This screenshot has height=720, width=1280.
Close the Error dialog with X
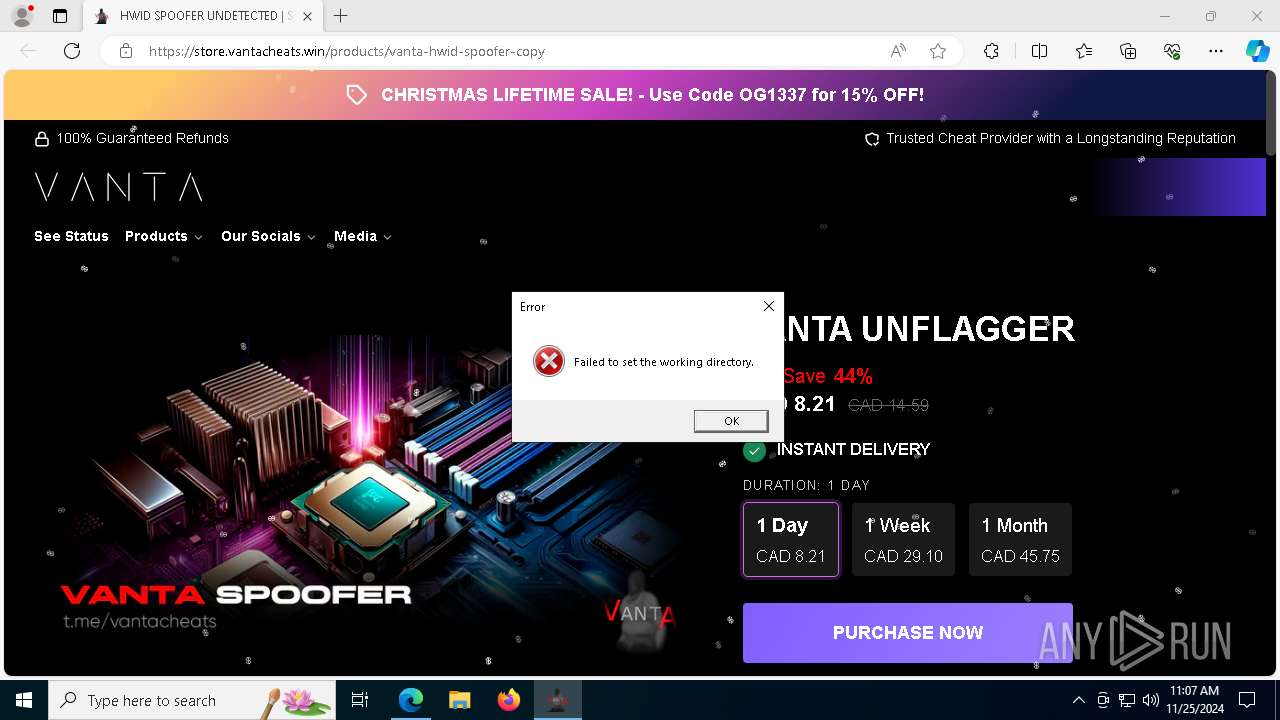(x=768, y=306)
